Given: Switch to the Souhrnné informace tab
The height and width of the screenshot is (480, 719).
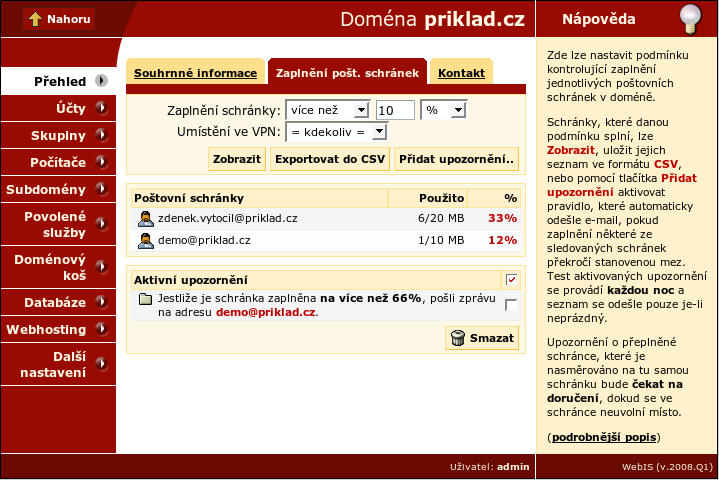Looking at the screenshot, I should coord(195,73).
